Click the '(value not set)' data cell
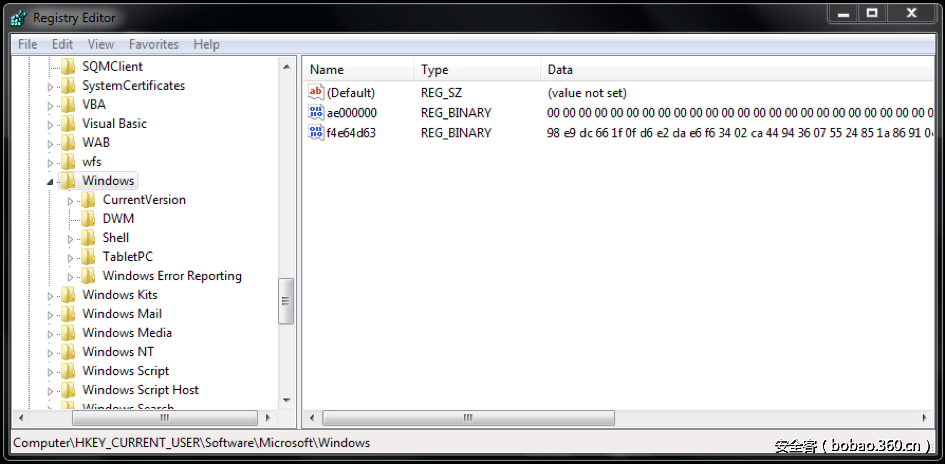 click(x=587, y=93)
